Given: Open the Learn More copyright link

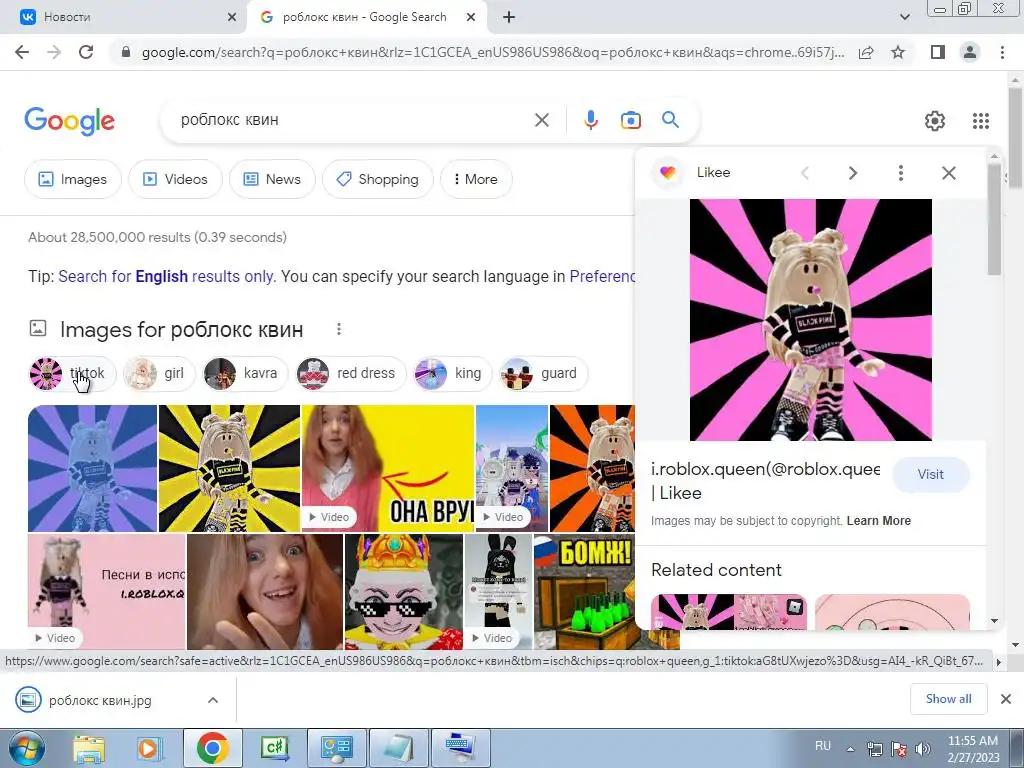Looking at the screenshot, I should [878, 520].
